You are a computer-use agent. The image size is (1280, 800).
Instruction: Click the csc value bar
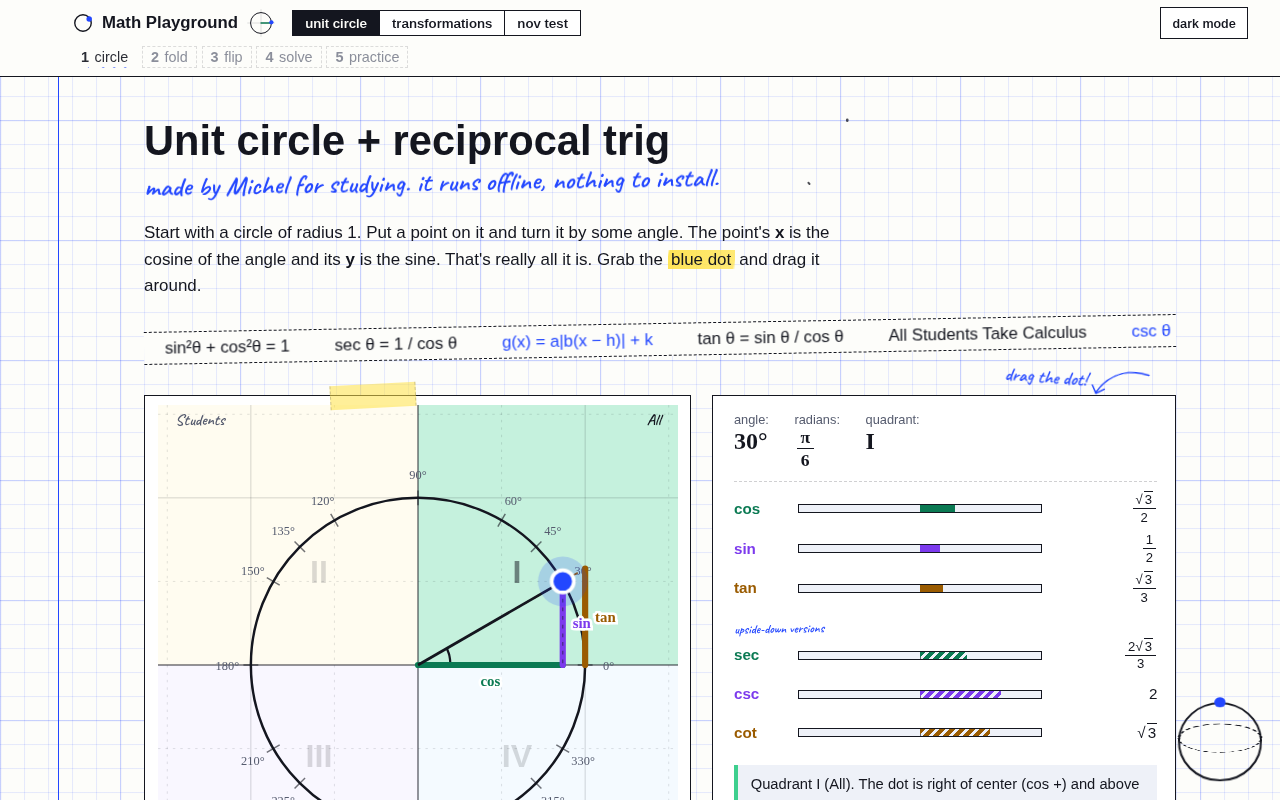[920, 694]
